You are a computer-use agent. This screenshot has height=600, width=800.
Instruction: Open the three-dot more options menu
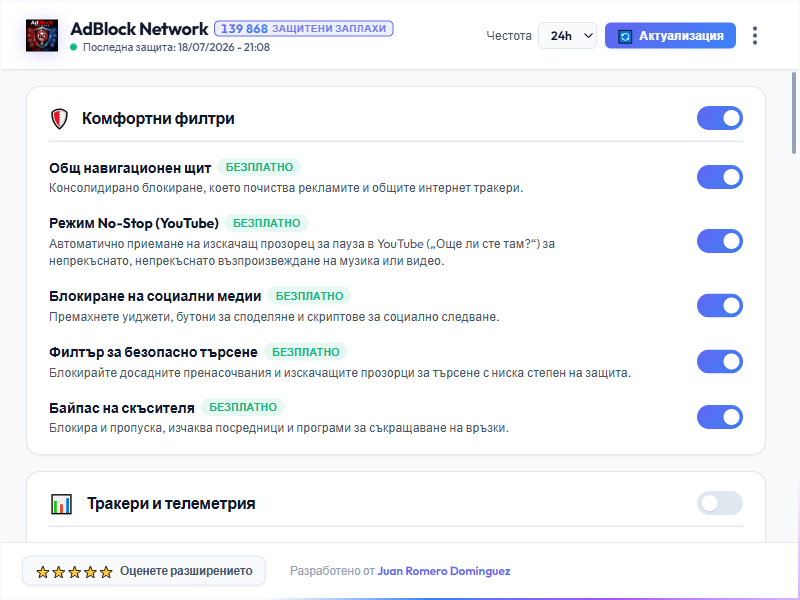(x=755, y=36)
